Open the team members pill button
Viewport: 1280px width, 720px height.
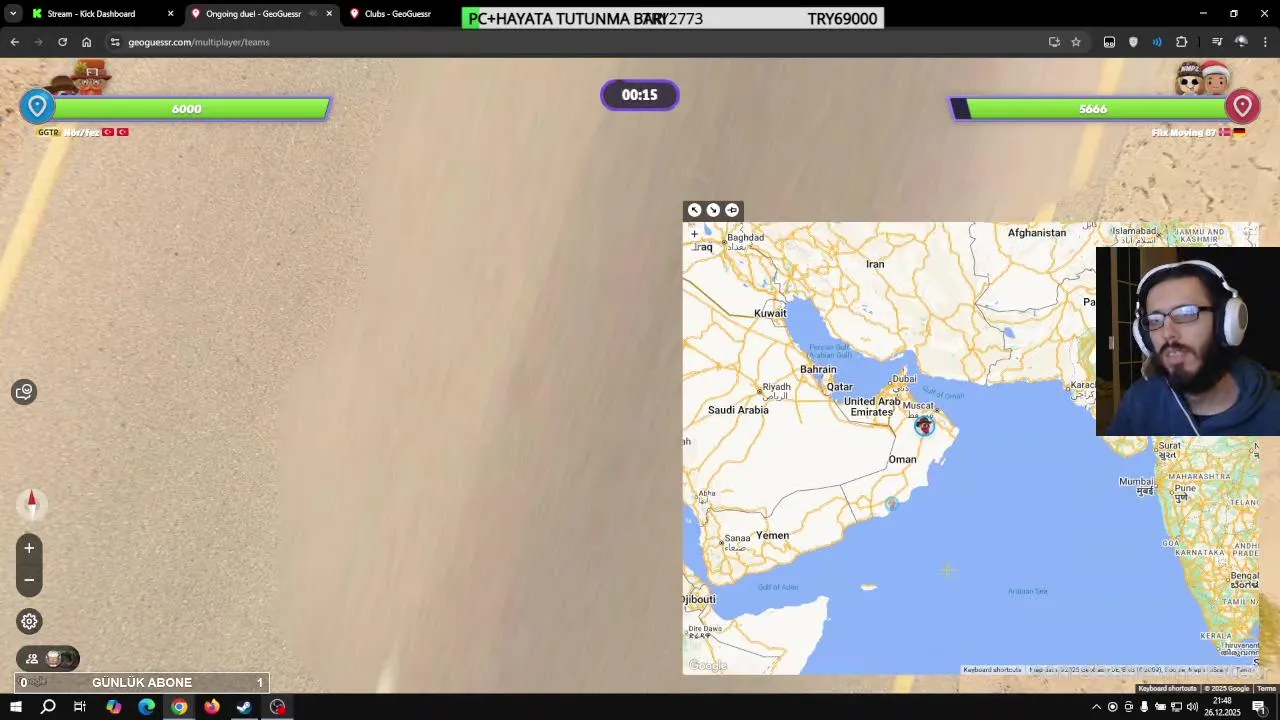click(48, 658)
